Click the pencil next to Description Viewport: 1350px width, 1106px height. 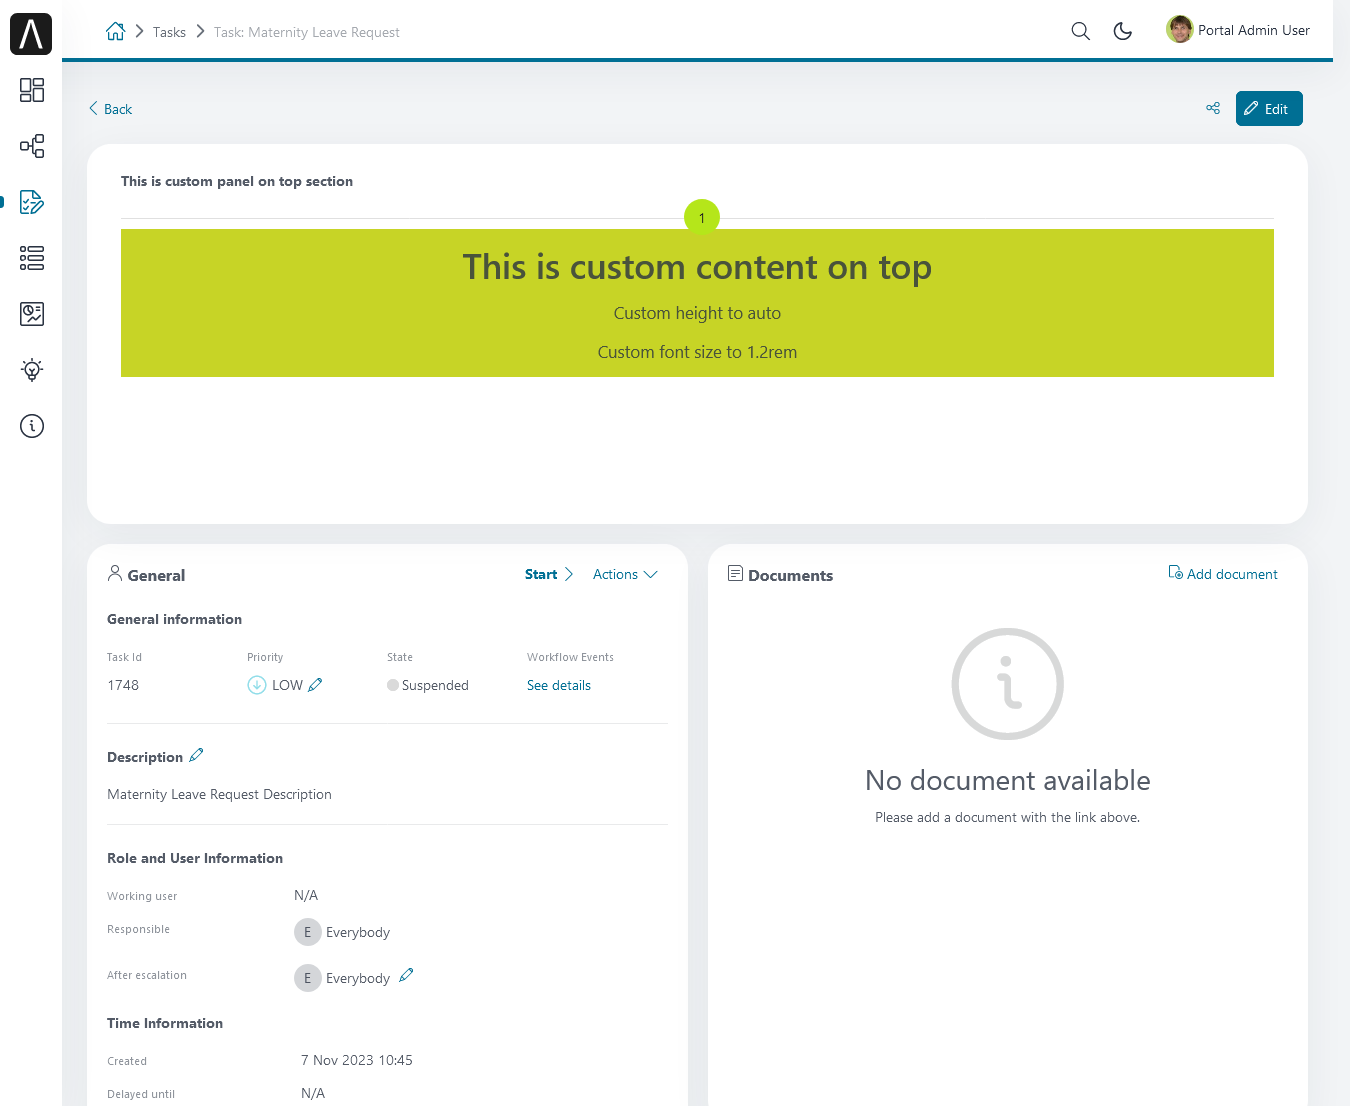[196, 756]
